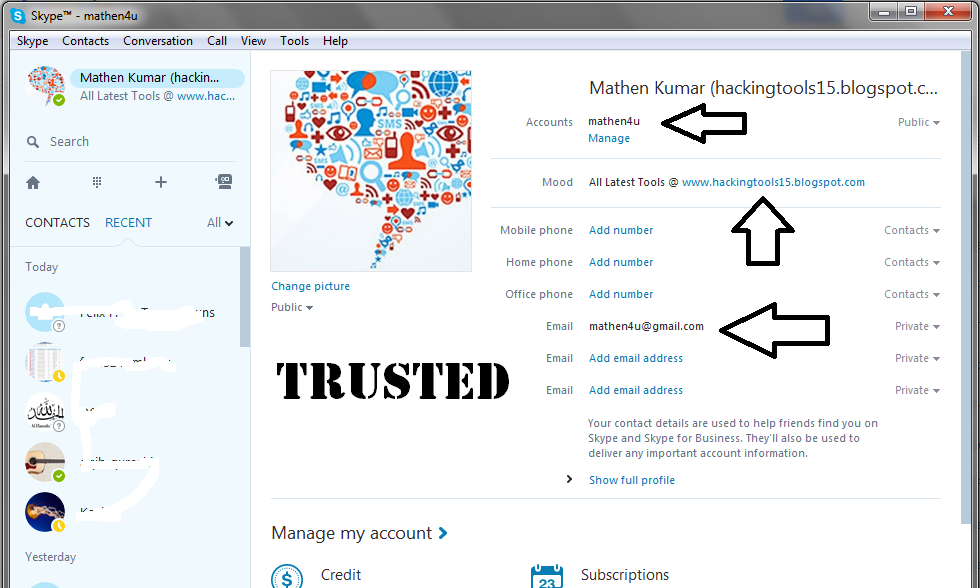Open the View menu
This screenshot has width=980, height=588.
pyautogui.click(x=253, y=41)
